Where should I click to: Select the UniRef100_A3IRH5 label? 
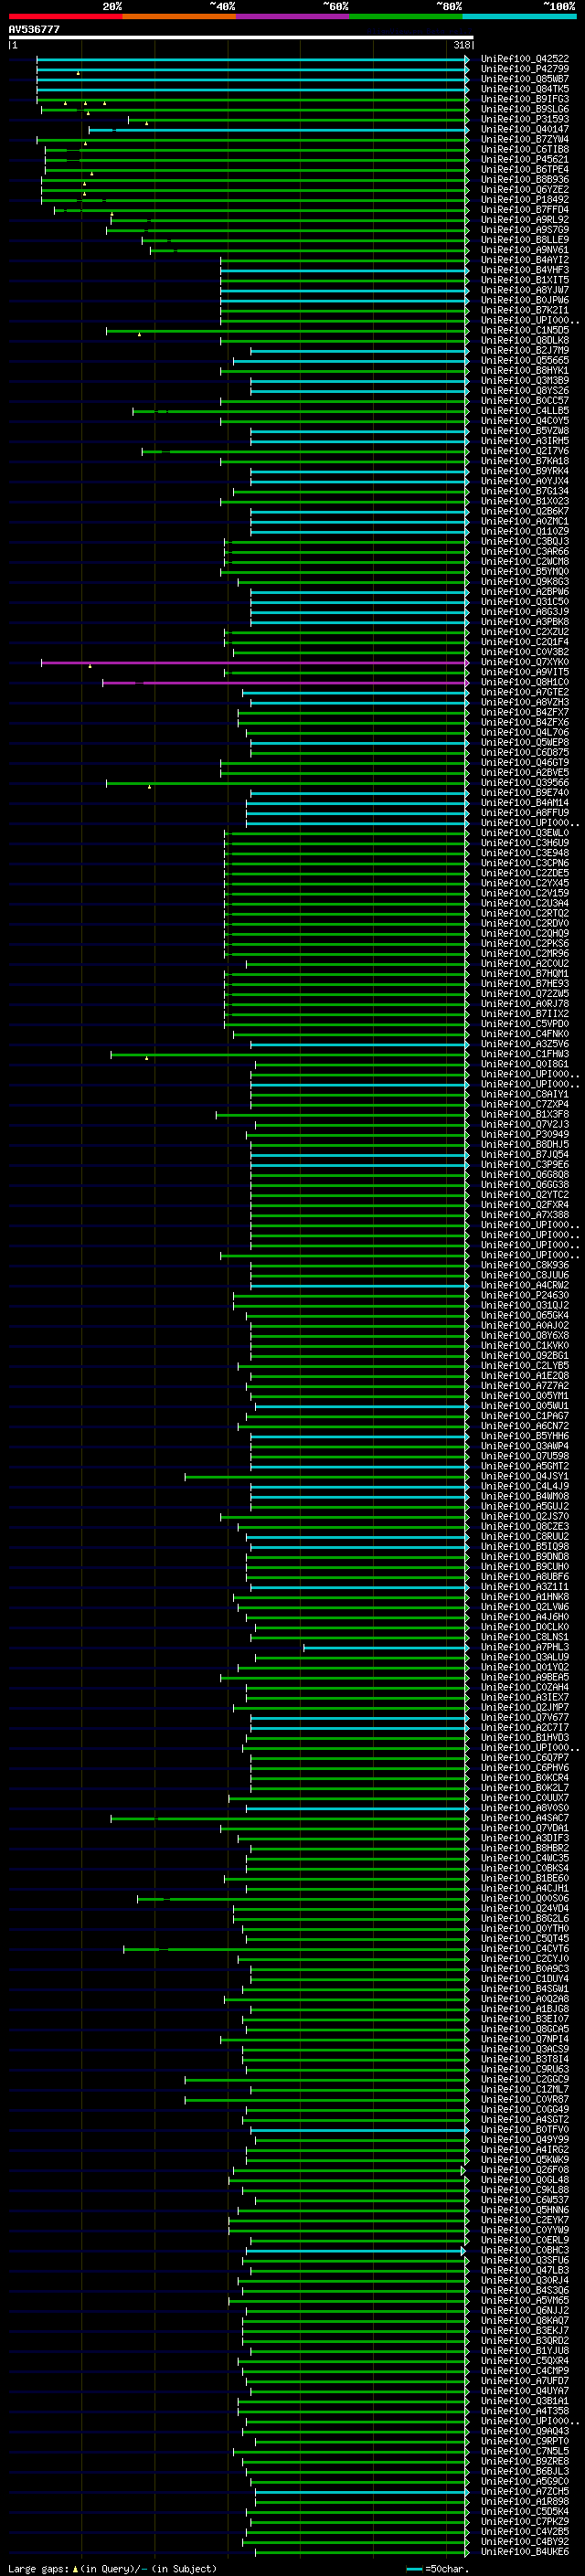(524, 441)
